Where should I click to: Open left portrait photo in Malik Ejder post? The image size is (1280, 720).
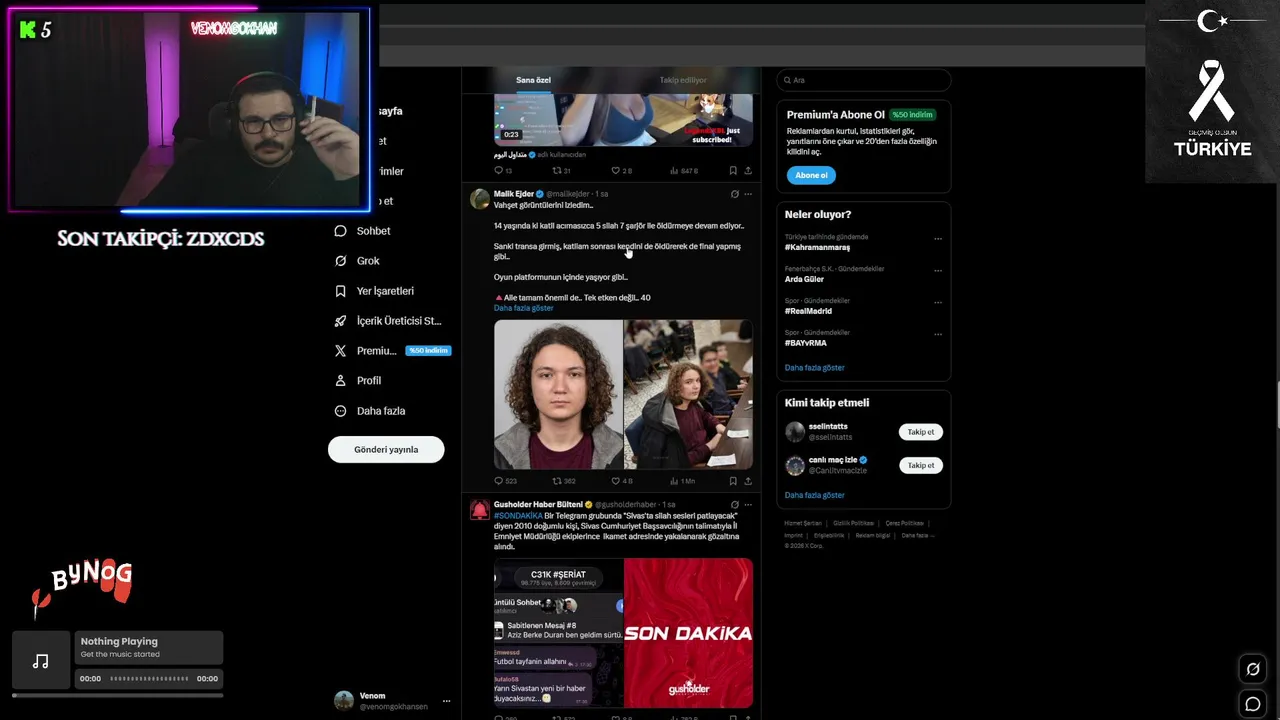point(558,395)
